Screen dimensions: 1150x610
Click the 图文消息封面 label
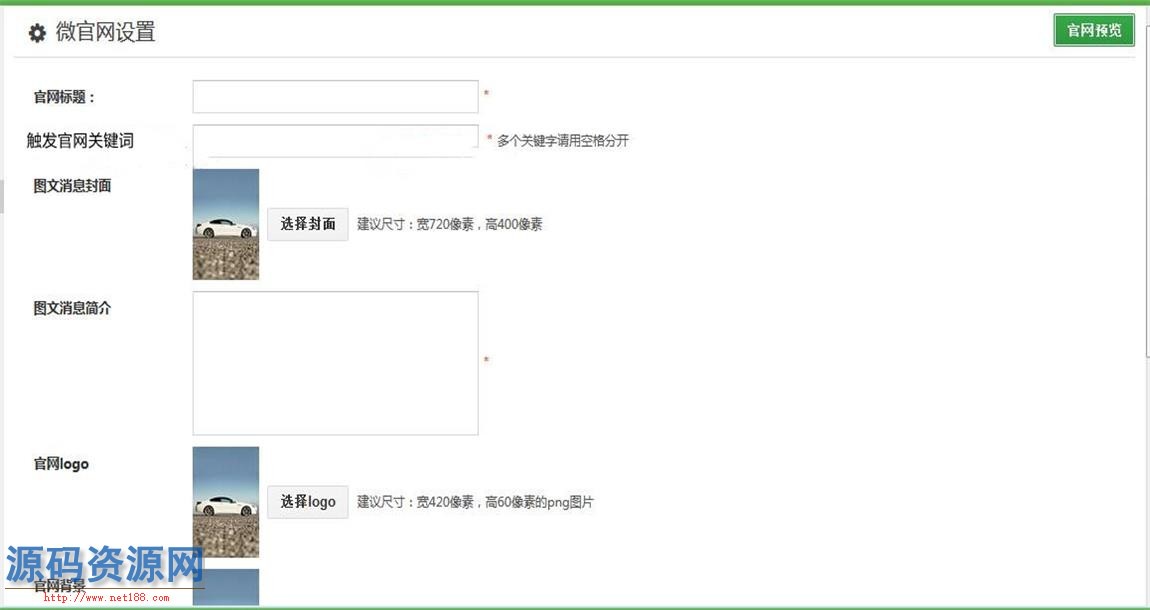pos(72,186)
